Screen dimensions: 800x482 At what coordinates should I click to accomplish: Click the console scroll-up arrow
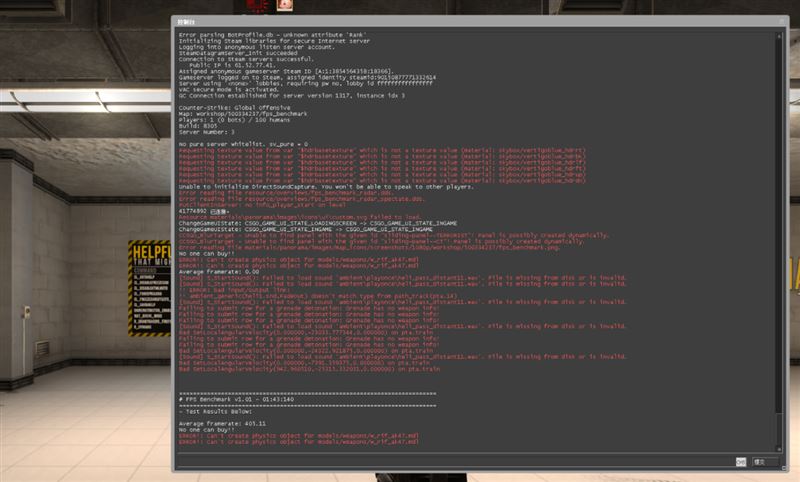coord(779,36)
